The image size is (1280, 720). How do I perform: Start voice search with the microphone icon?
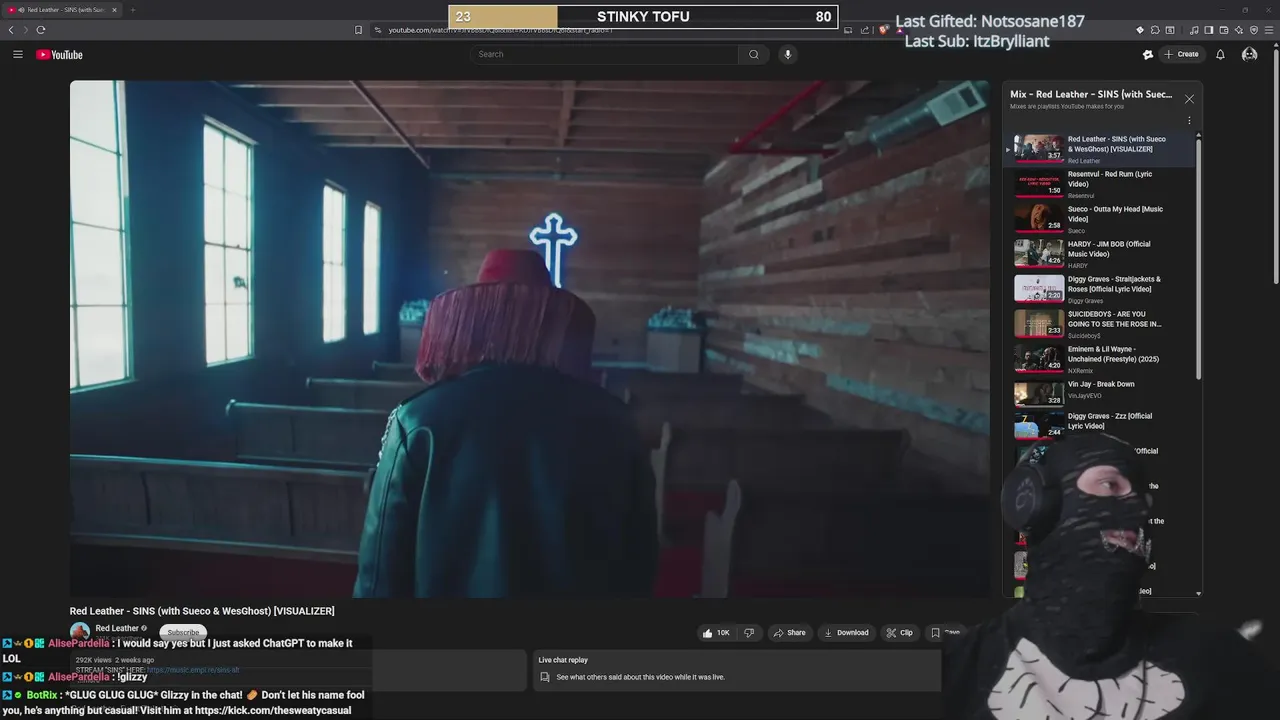788,54
